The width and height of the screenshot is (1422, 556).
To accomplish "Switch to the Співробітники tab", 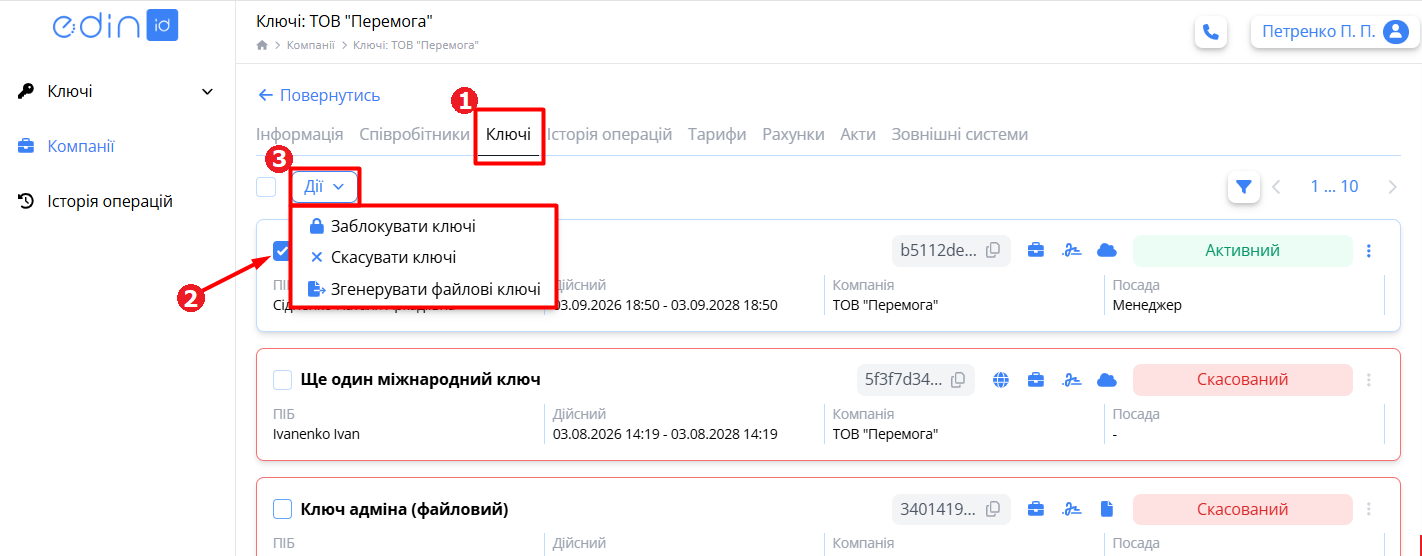I will [414, 134].
